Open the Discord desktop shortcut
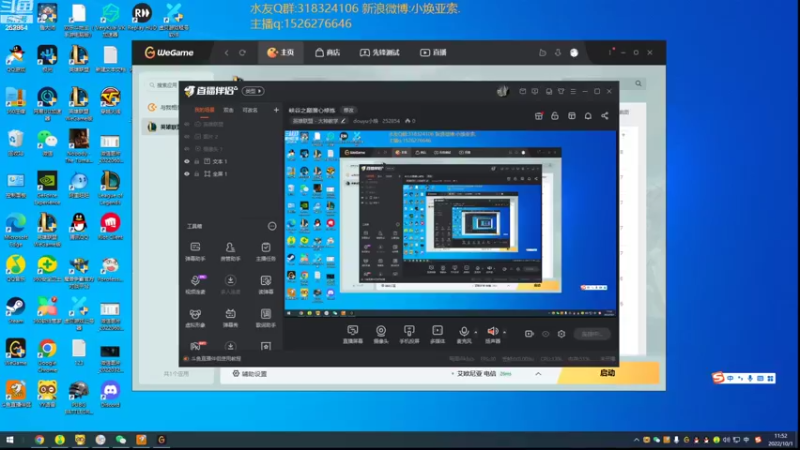 point(110,394)
